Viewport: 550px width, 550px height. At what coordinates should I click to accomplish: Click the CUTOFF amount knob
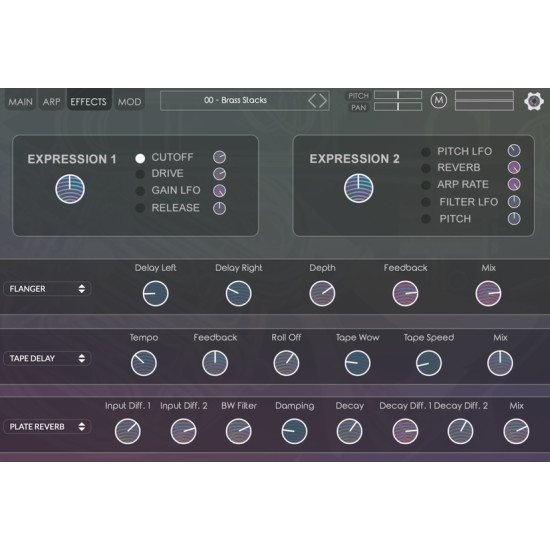point(219,157)
